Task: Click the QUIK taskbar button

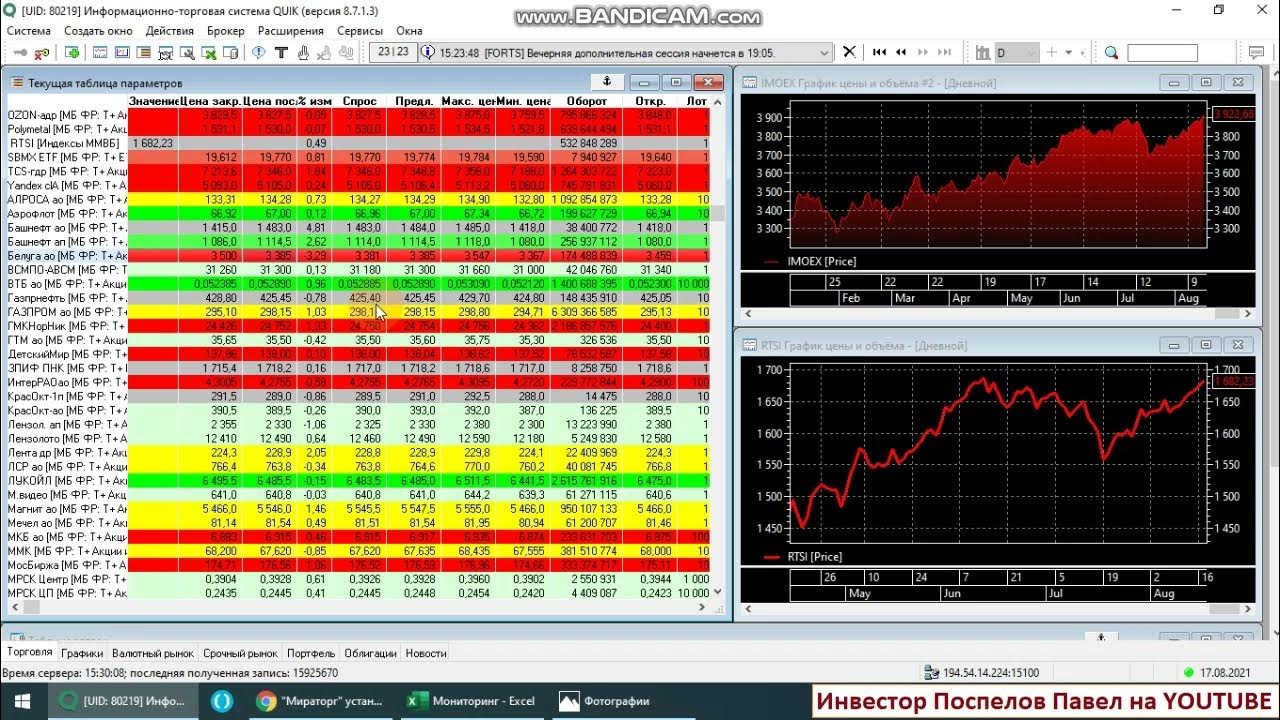Action: coord(122,701)
